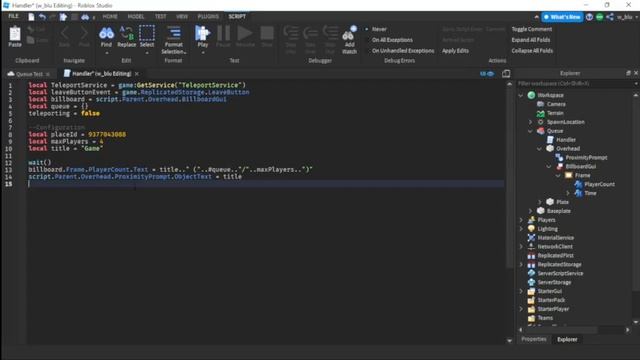Expand the Time label node in the Explorer
Image resolution: width=640 pixels, height=360 pixels.
[568, 193]
